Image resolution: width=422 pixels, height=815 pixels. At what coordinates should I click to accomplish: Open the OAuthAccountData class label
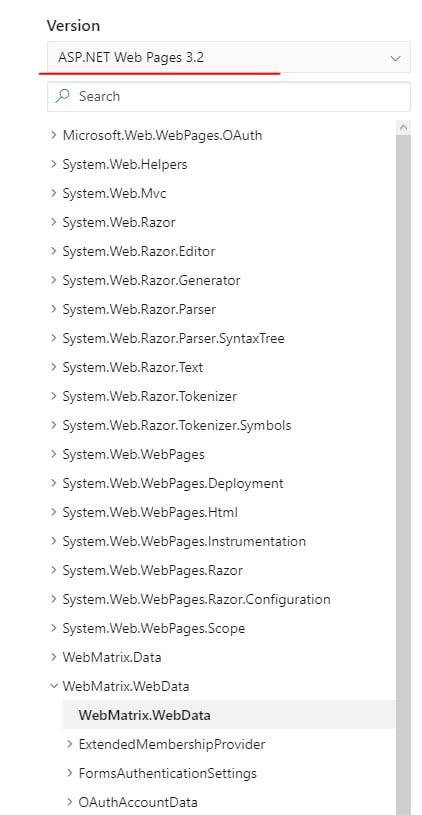138,803
